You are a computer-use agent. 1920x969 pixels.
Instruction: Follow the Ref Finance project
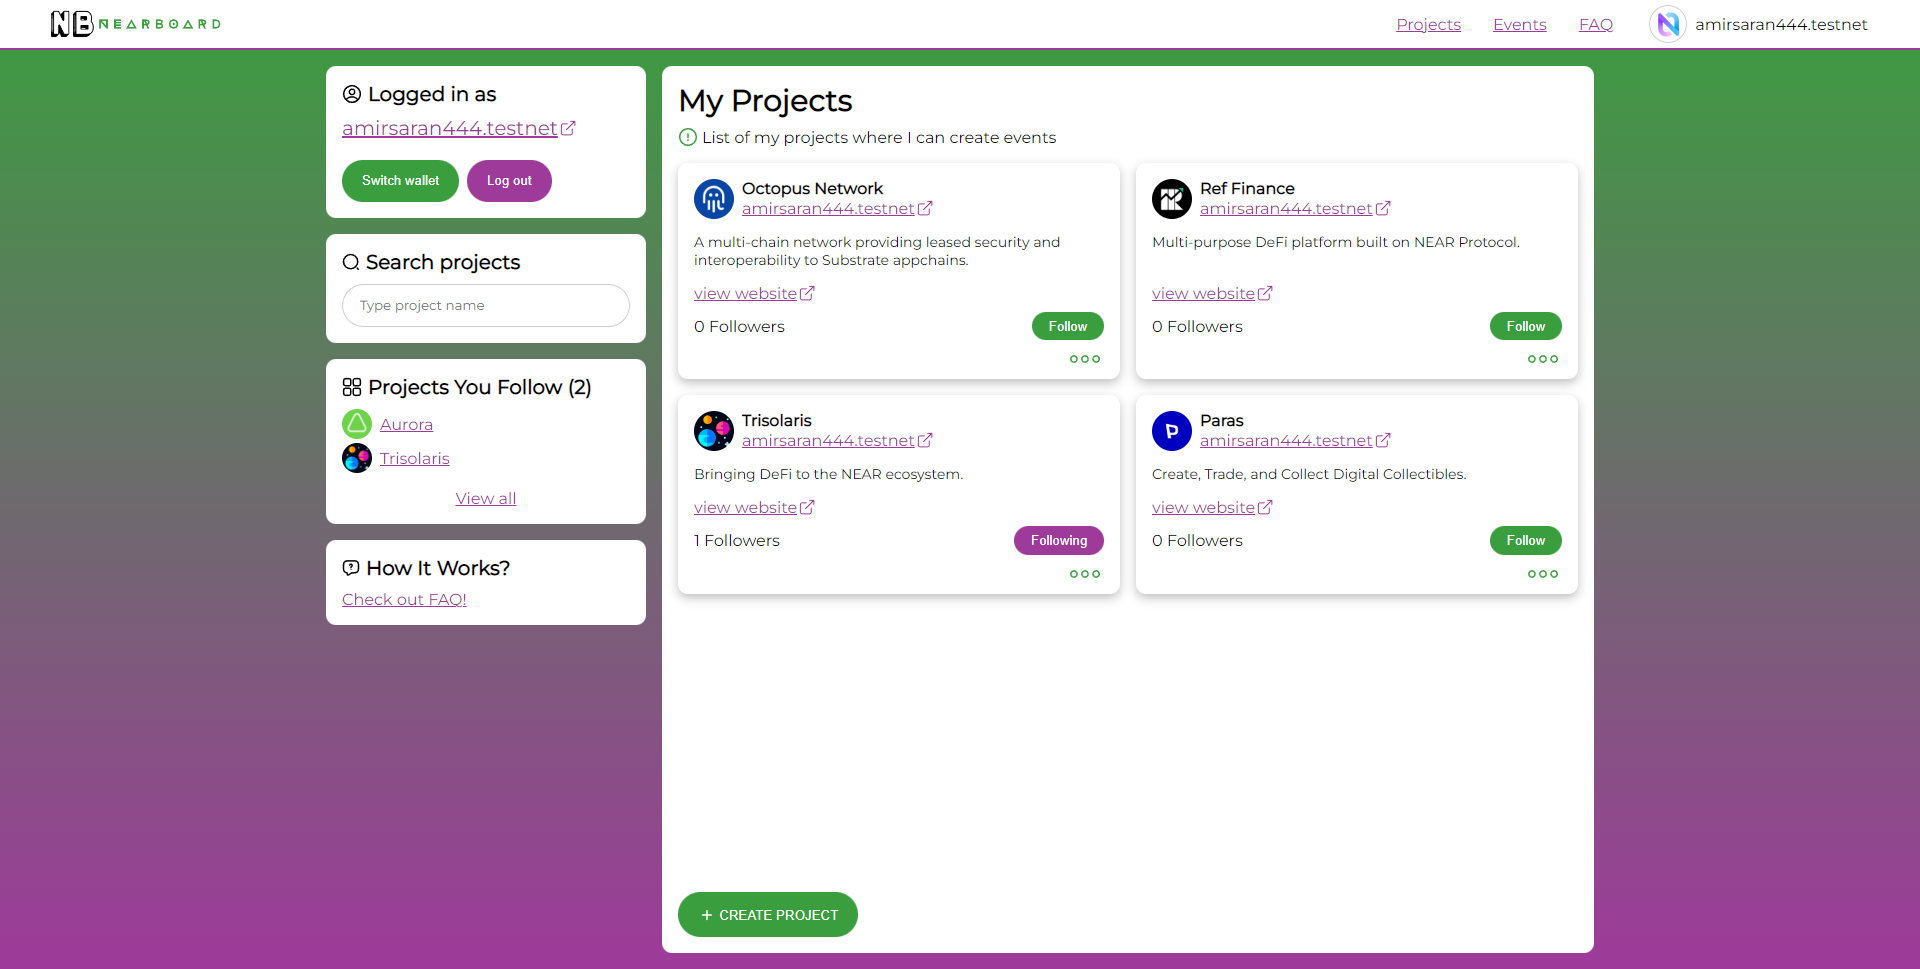tap(1526, 326)
